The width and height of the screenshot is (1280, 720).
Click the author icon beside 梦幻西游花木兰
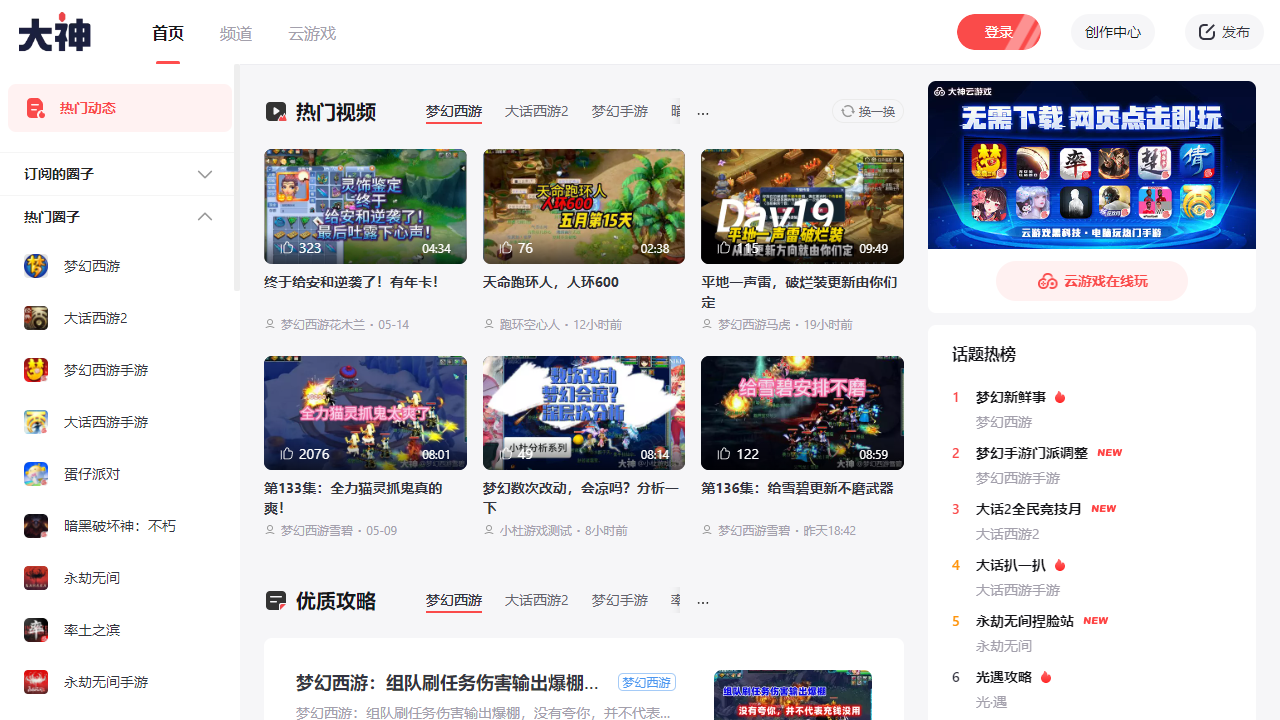[x=270, y=325]
